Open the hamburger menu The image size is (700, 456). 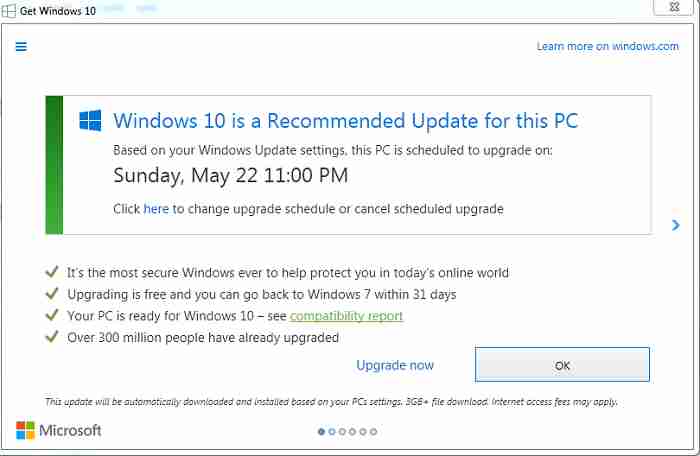coord(21,46)
